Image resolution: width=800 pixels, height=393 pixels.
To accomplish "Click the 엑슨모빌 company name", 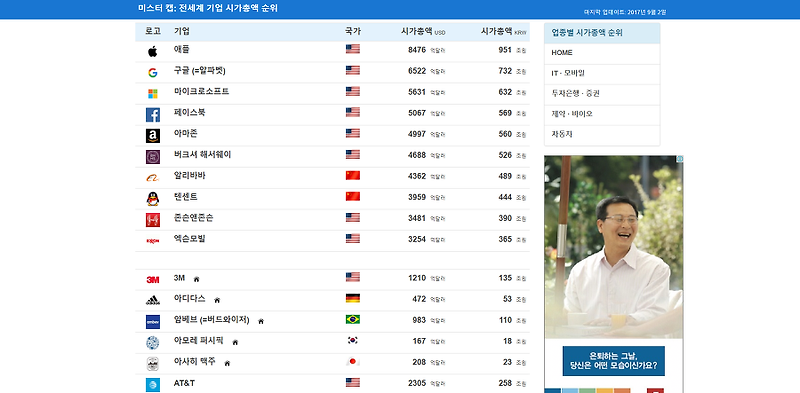I will coord(189,238).
